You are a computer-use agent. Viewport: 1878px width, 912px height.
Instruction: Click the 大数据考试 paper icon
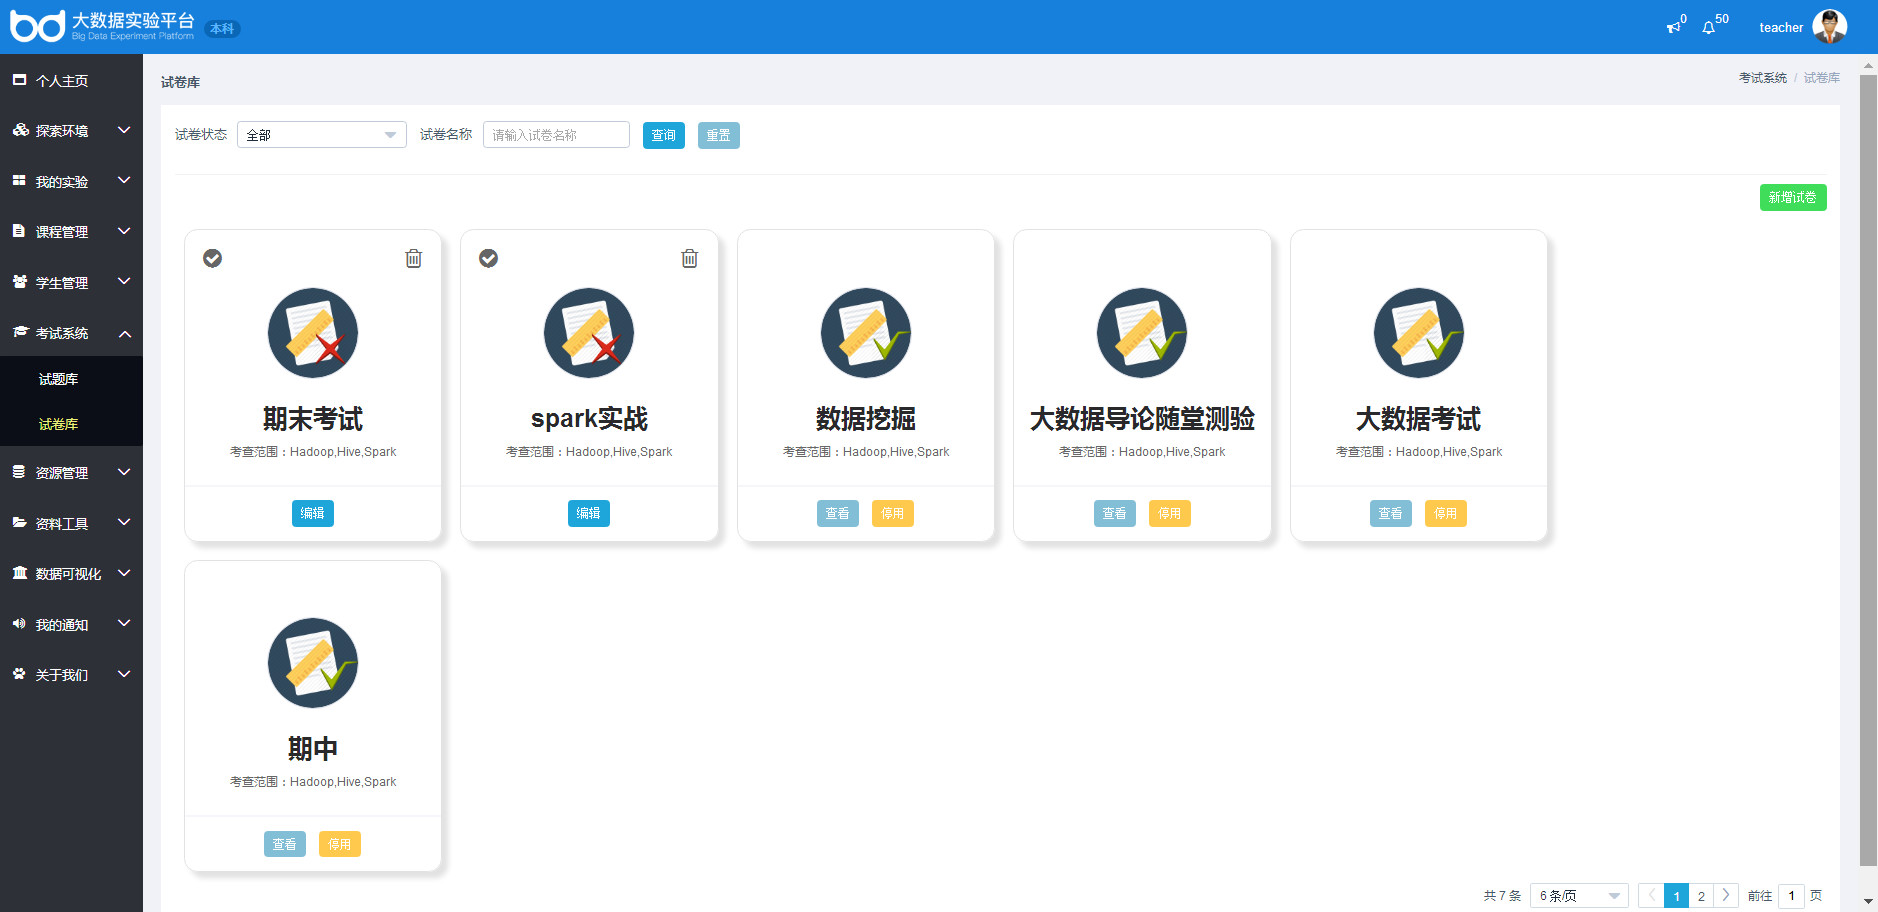[x=1418, y=333]
